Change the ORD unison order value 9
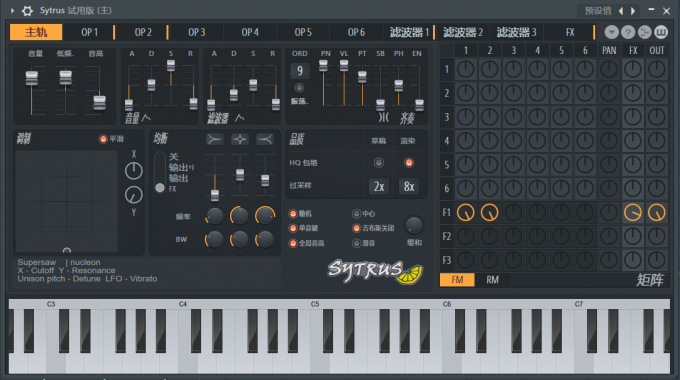 coord(300,71)
